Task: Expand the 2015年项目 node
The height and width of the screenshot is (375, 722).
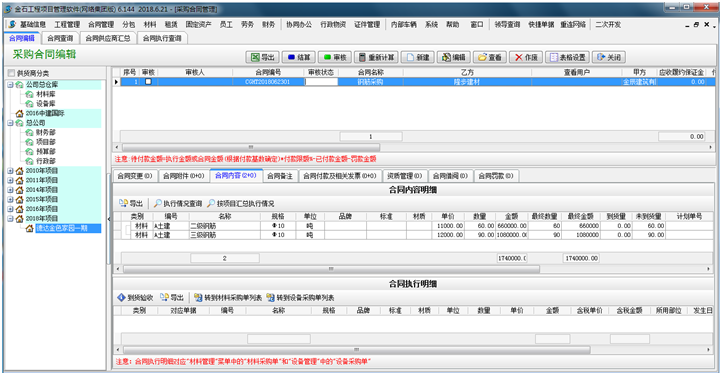Action: click(11, 199)
